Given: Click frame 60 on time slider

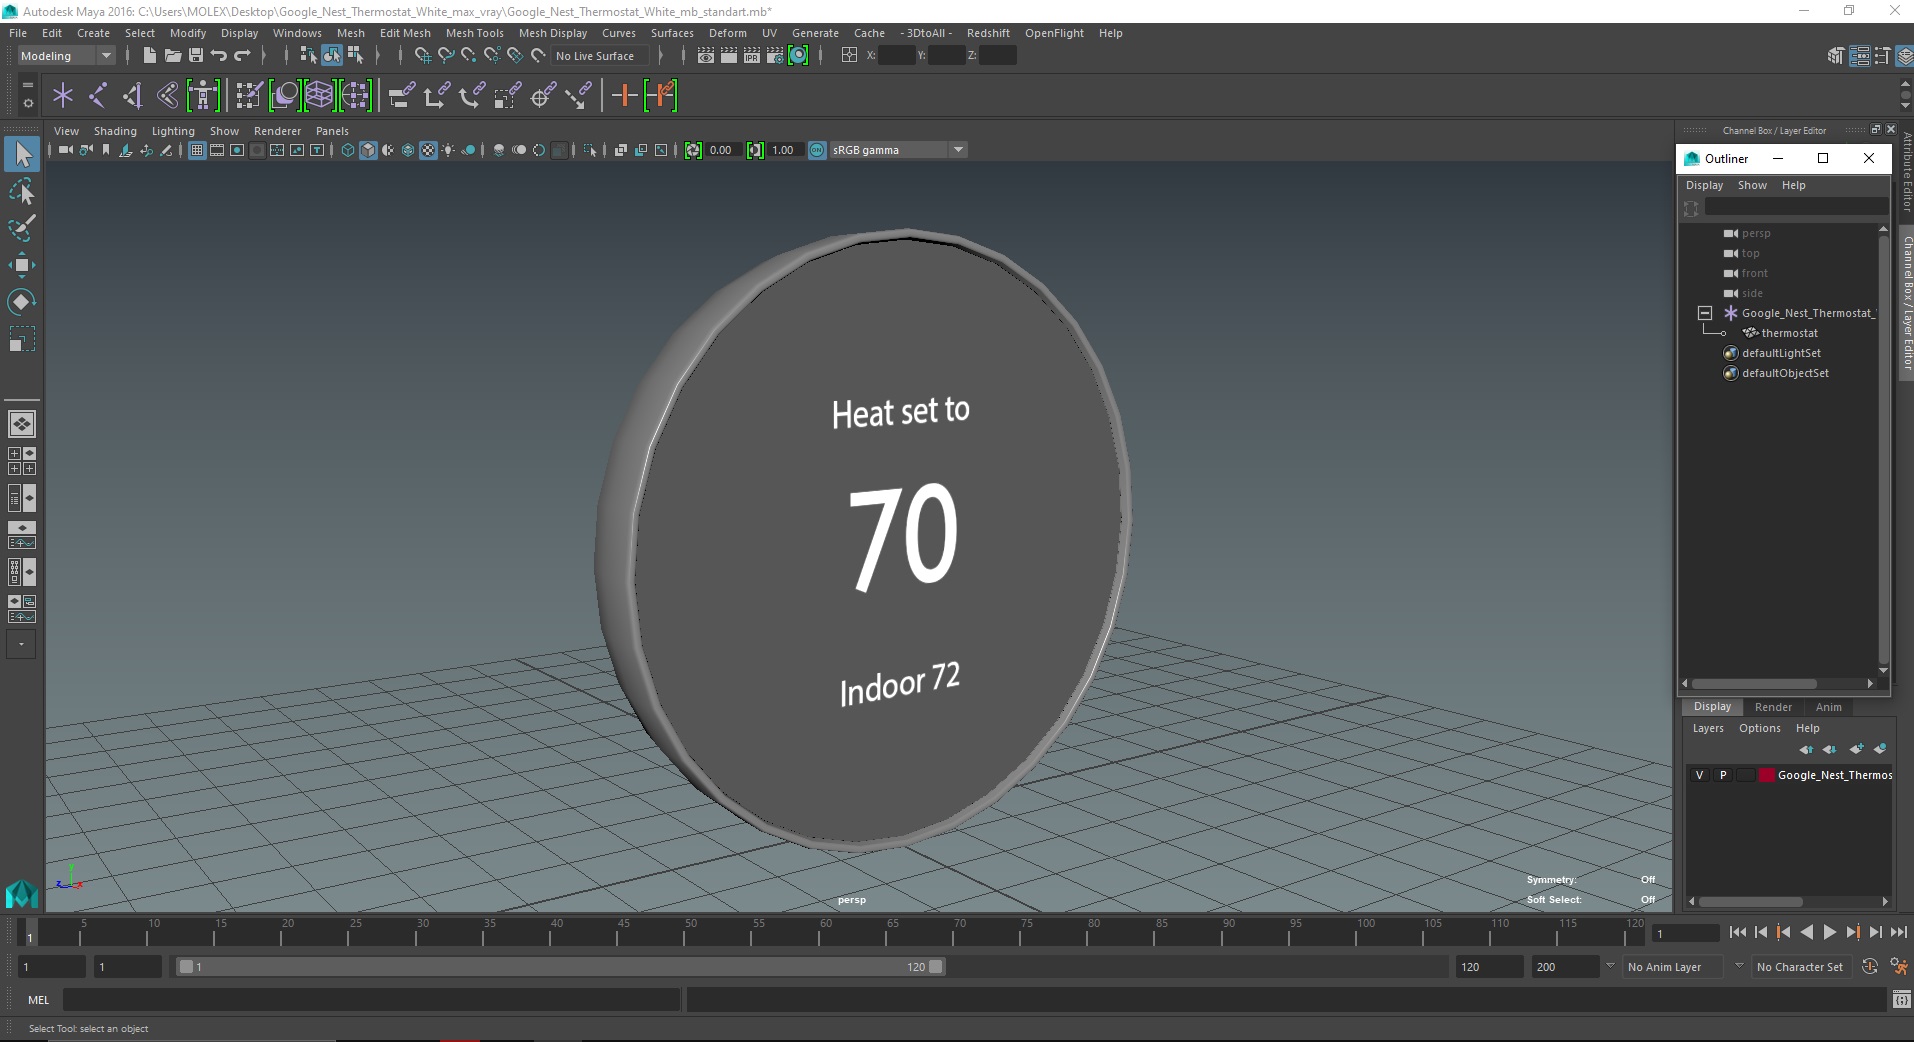Looking at the screenshot, I should 825,932.
